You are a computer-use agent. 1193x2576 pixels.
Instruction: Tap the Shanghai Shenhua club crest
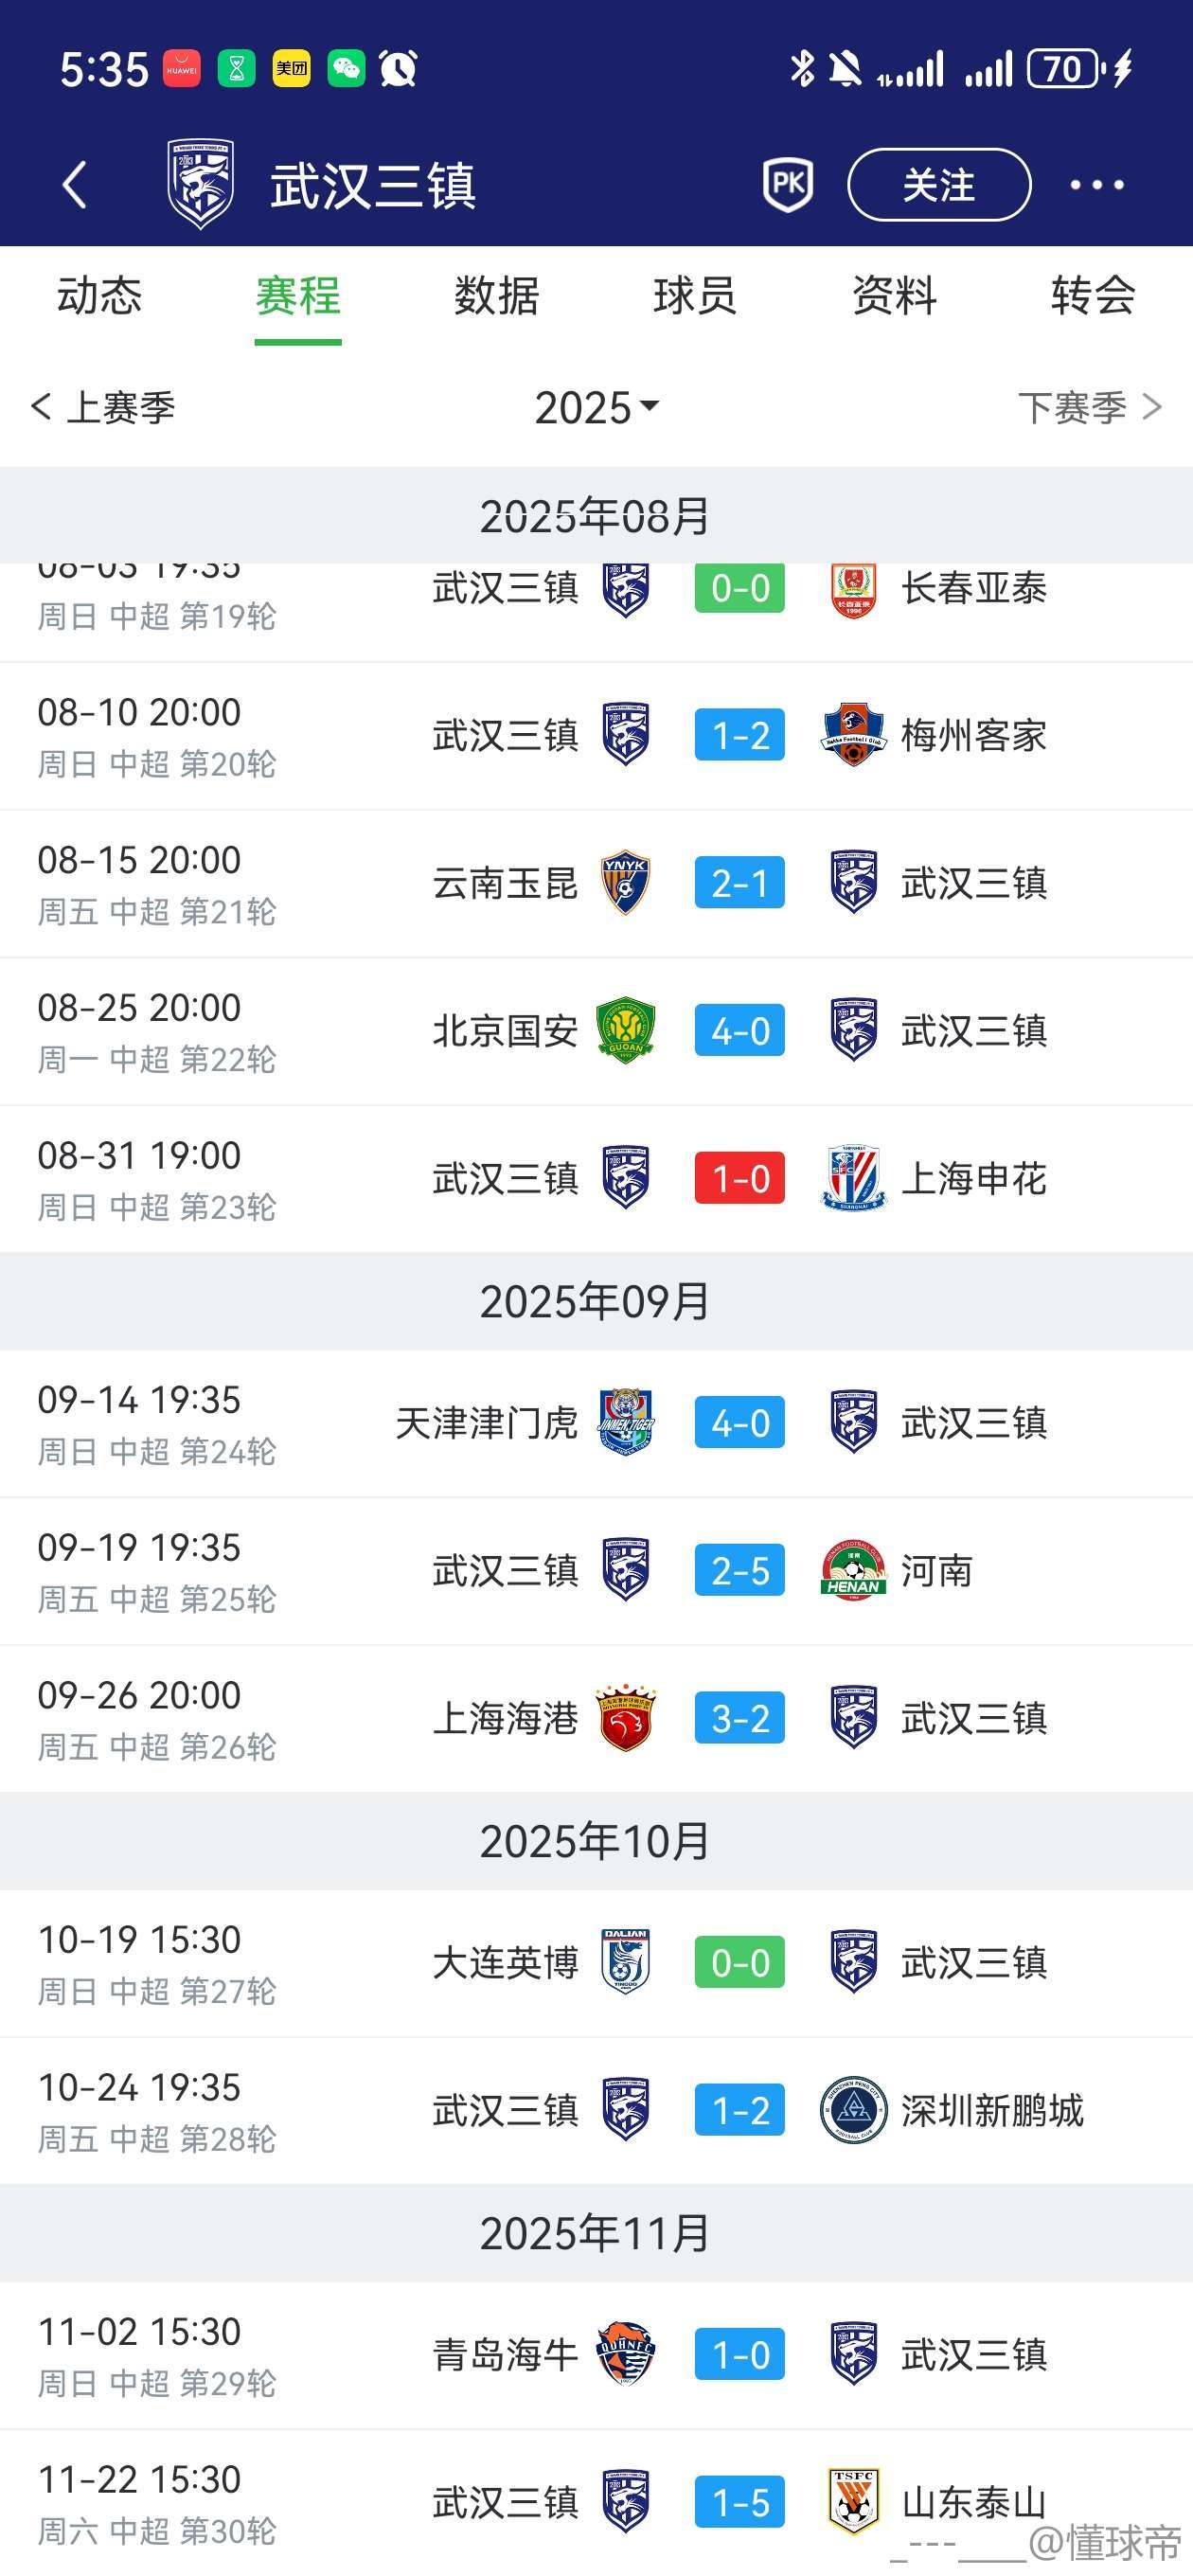click(853, 1179)
